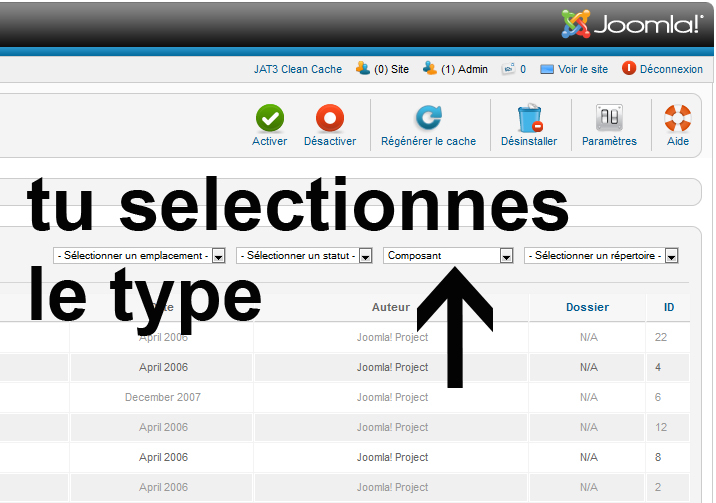Open the Aide lifebuoy icon
Viewport: 716px width, 503px height.
[x=677, y=119]
